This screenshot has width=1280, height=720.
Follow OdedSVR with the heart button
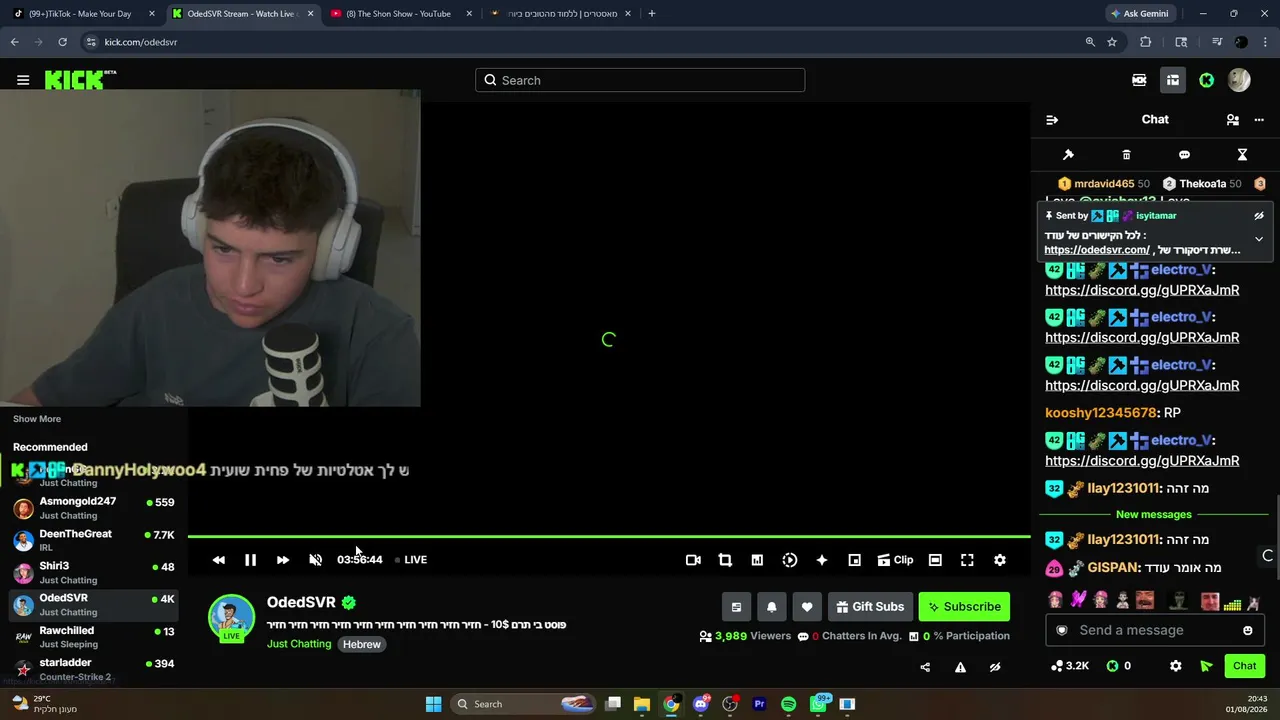click(x=807, y=607)
